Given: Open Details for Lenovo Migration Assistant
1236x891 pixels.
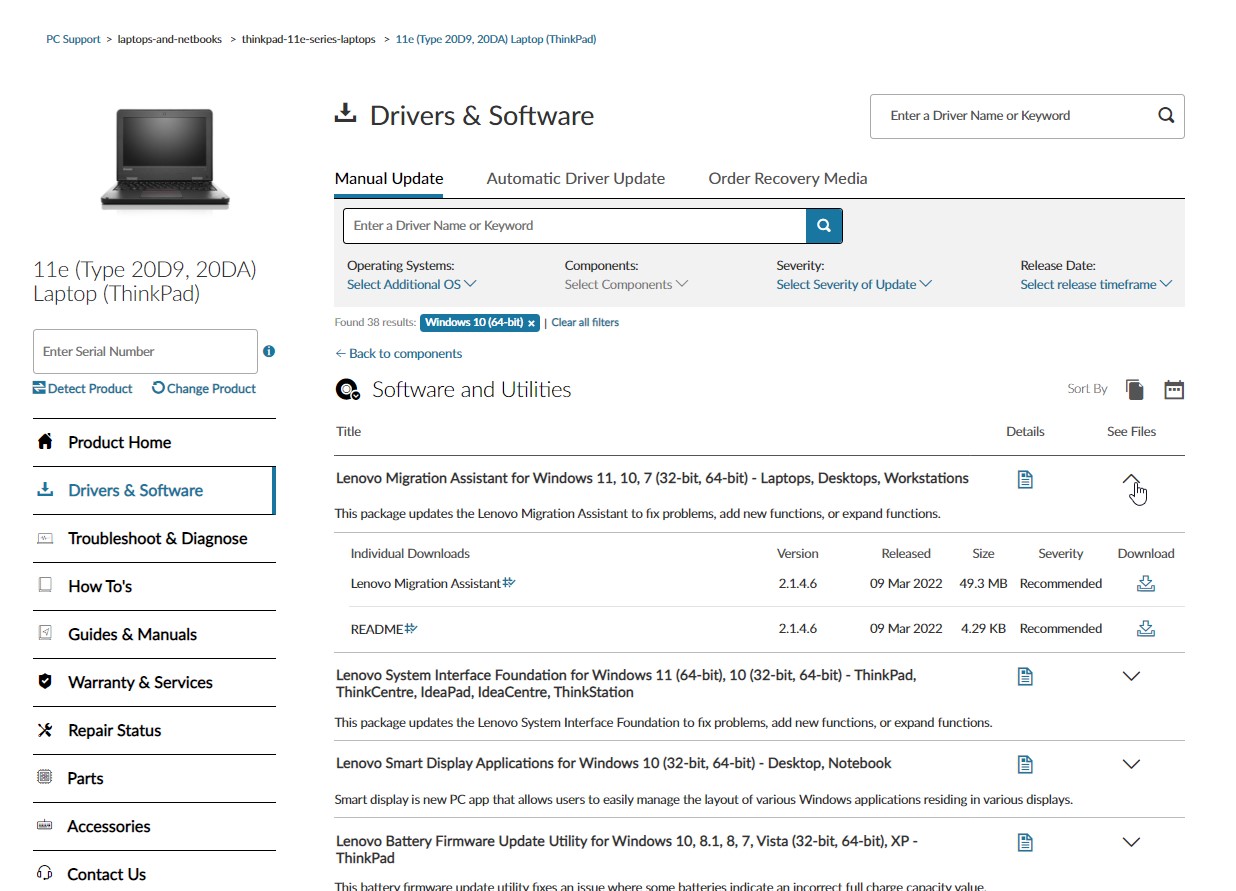Looking at the screenshot, I should (x=1024, y=478).
